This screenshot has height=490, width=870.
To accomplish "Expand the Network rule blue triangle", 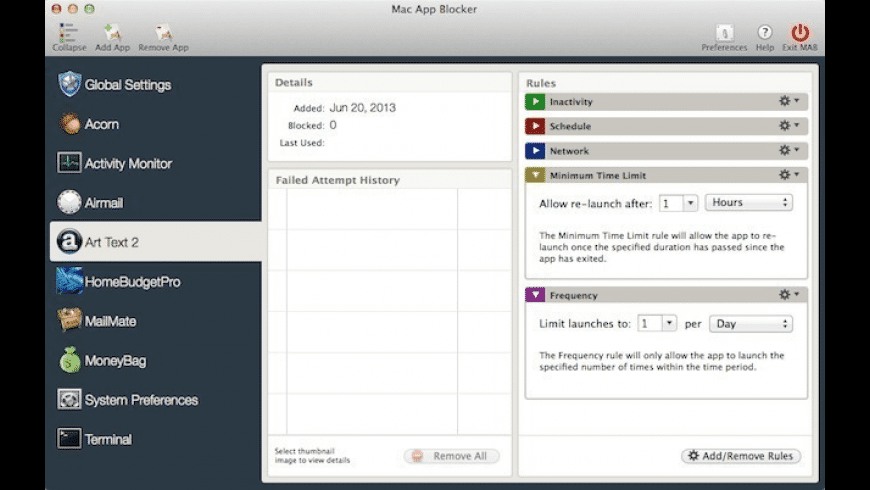I will coord(535,150).
